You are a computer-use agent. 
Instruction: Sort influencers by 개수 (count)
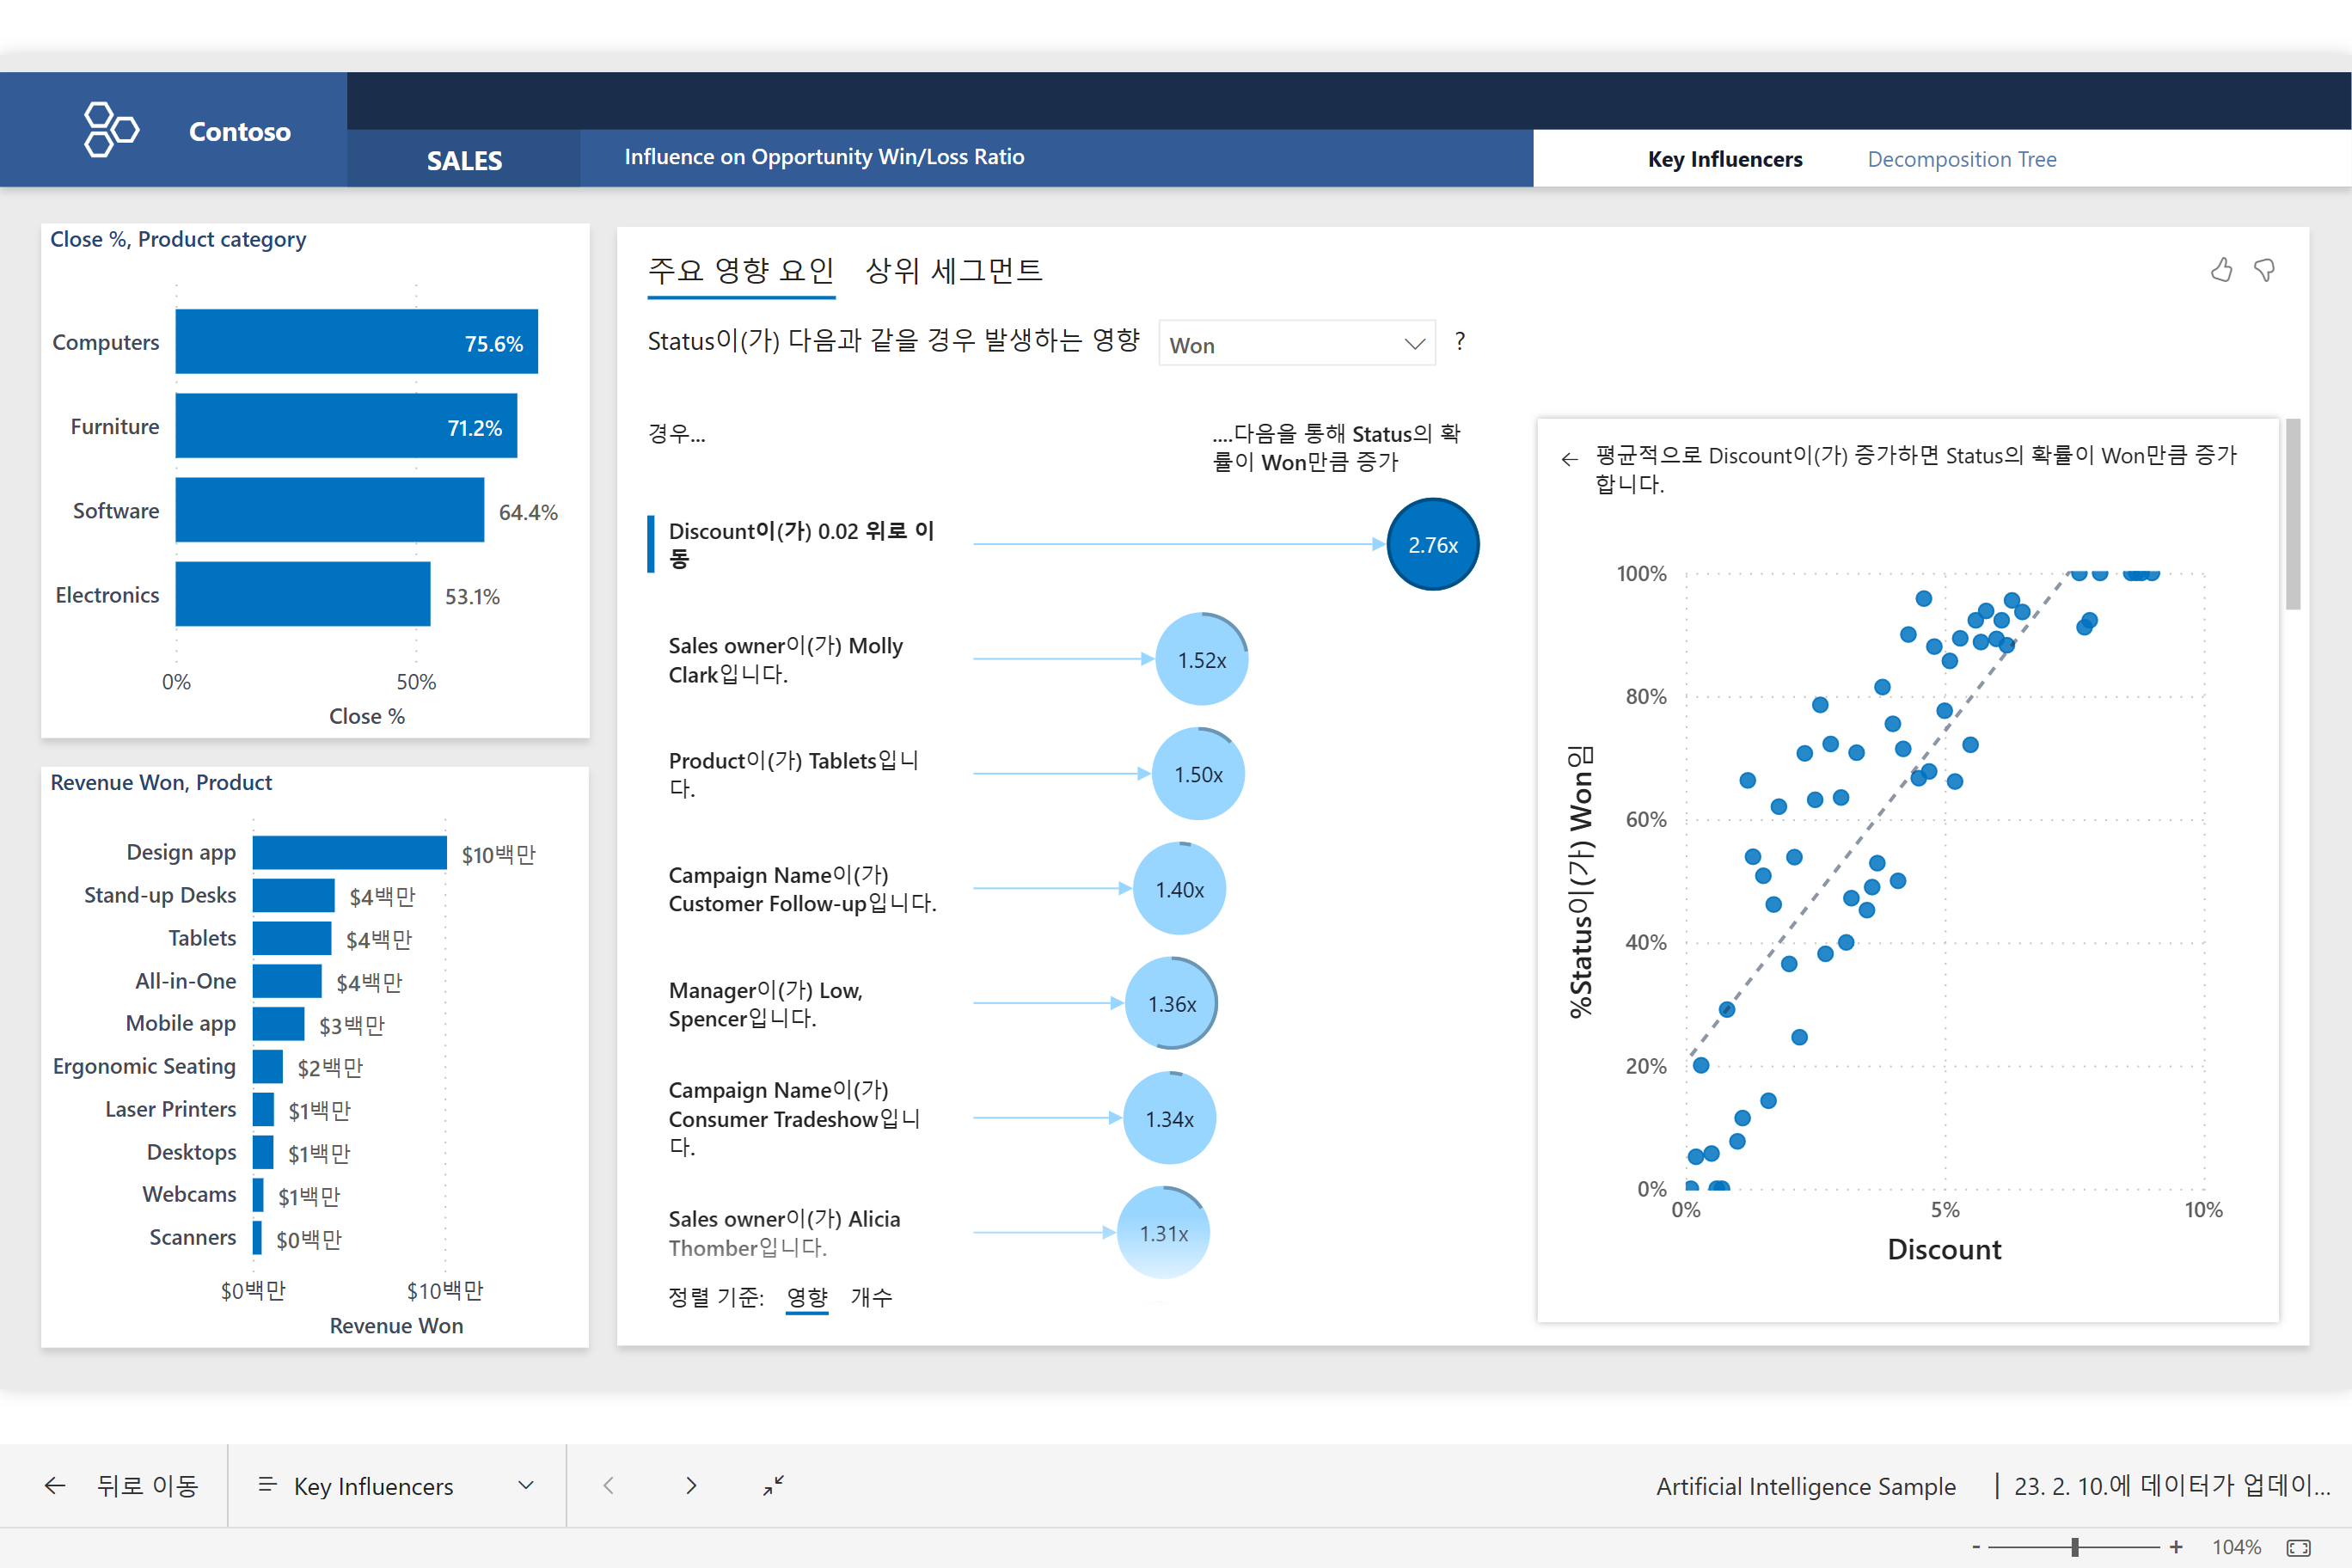point(871,1297)
